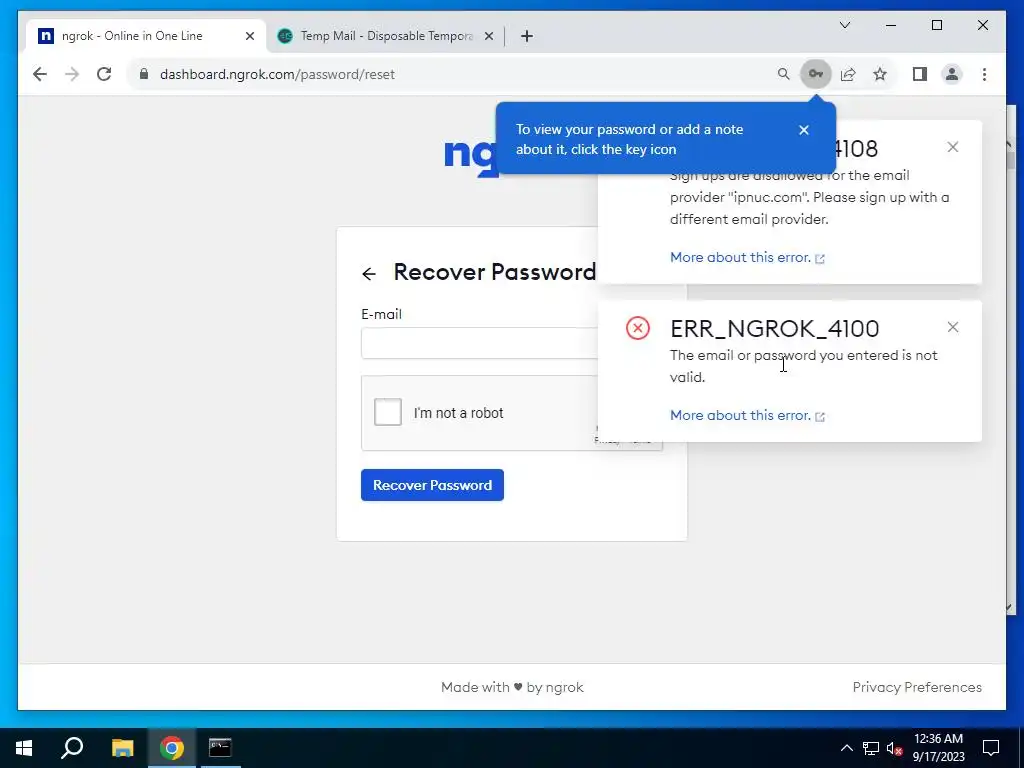The width and height of the screenshot is (1024, 768).
Task: Switch to the Temp Mail tab
Action: (385, 36)
